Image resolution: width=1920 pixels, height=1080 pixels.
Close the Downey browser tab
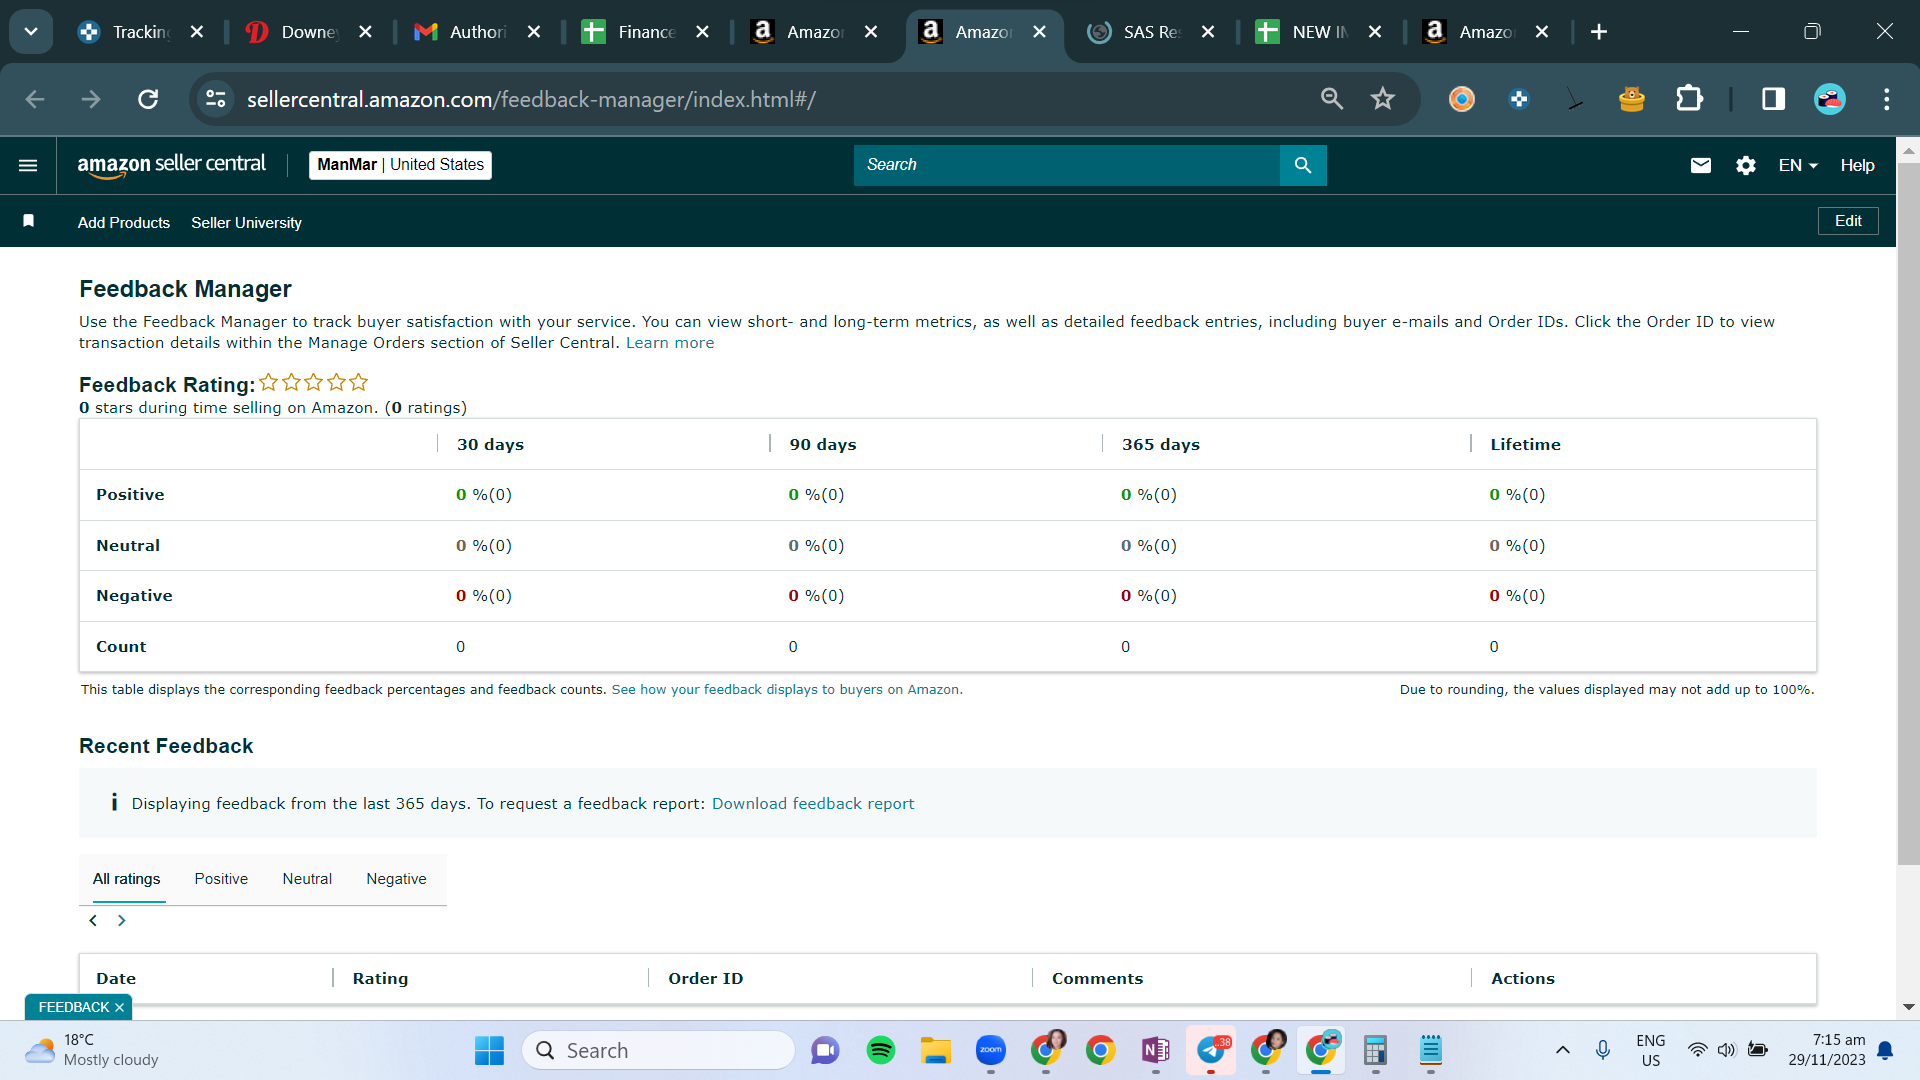(x=365, y=32)
